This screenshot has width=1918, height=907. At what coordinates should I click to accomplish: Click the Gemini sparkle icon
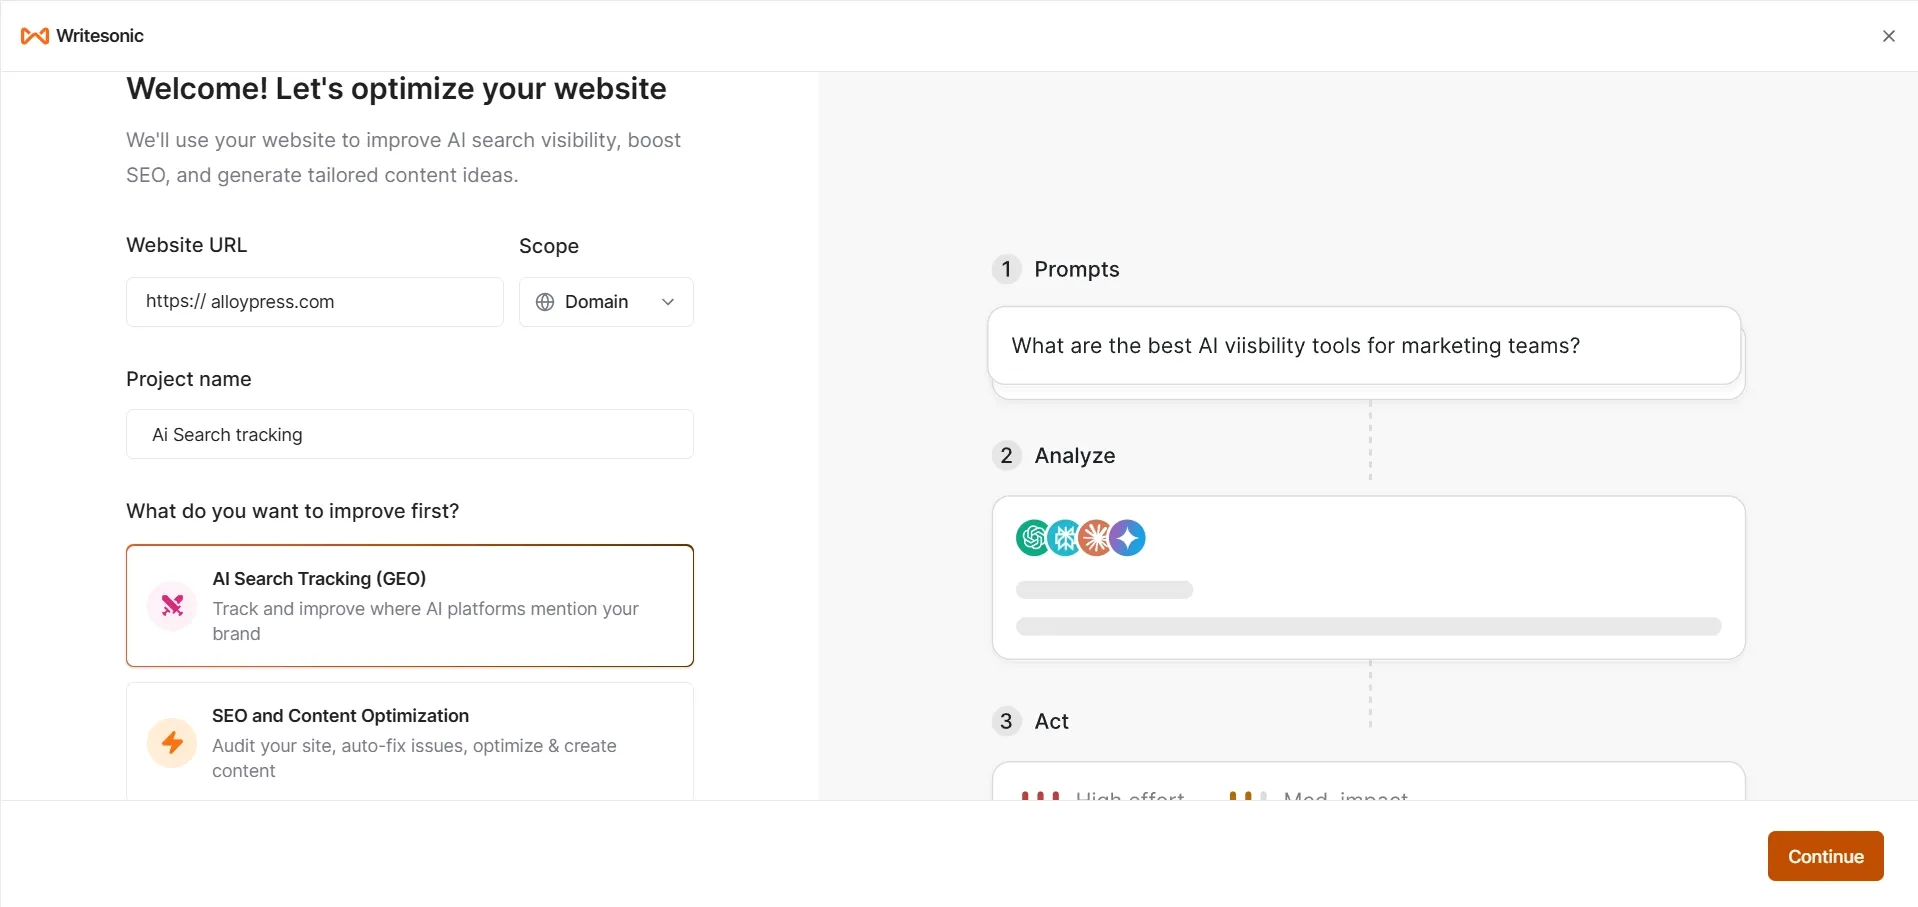pyautogui.click(x=1127, y=538)
